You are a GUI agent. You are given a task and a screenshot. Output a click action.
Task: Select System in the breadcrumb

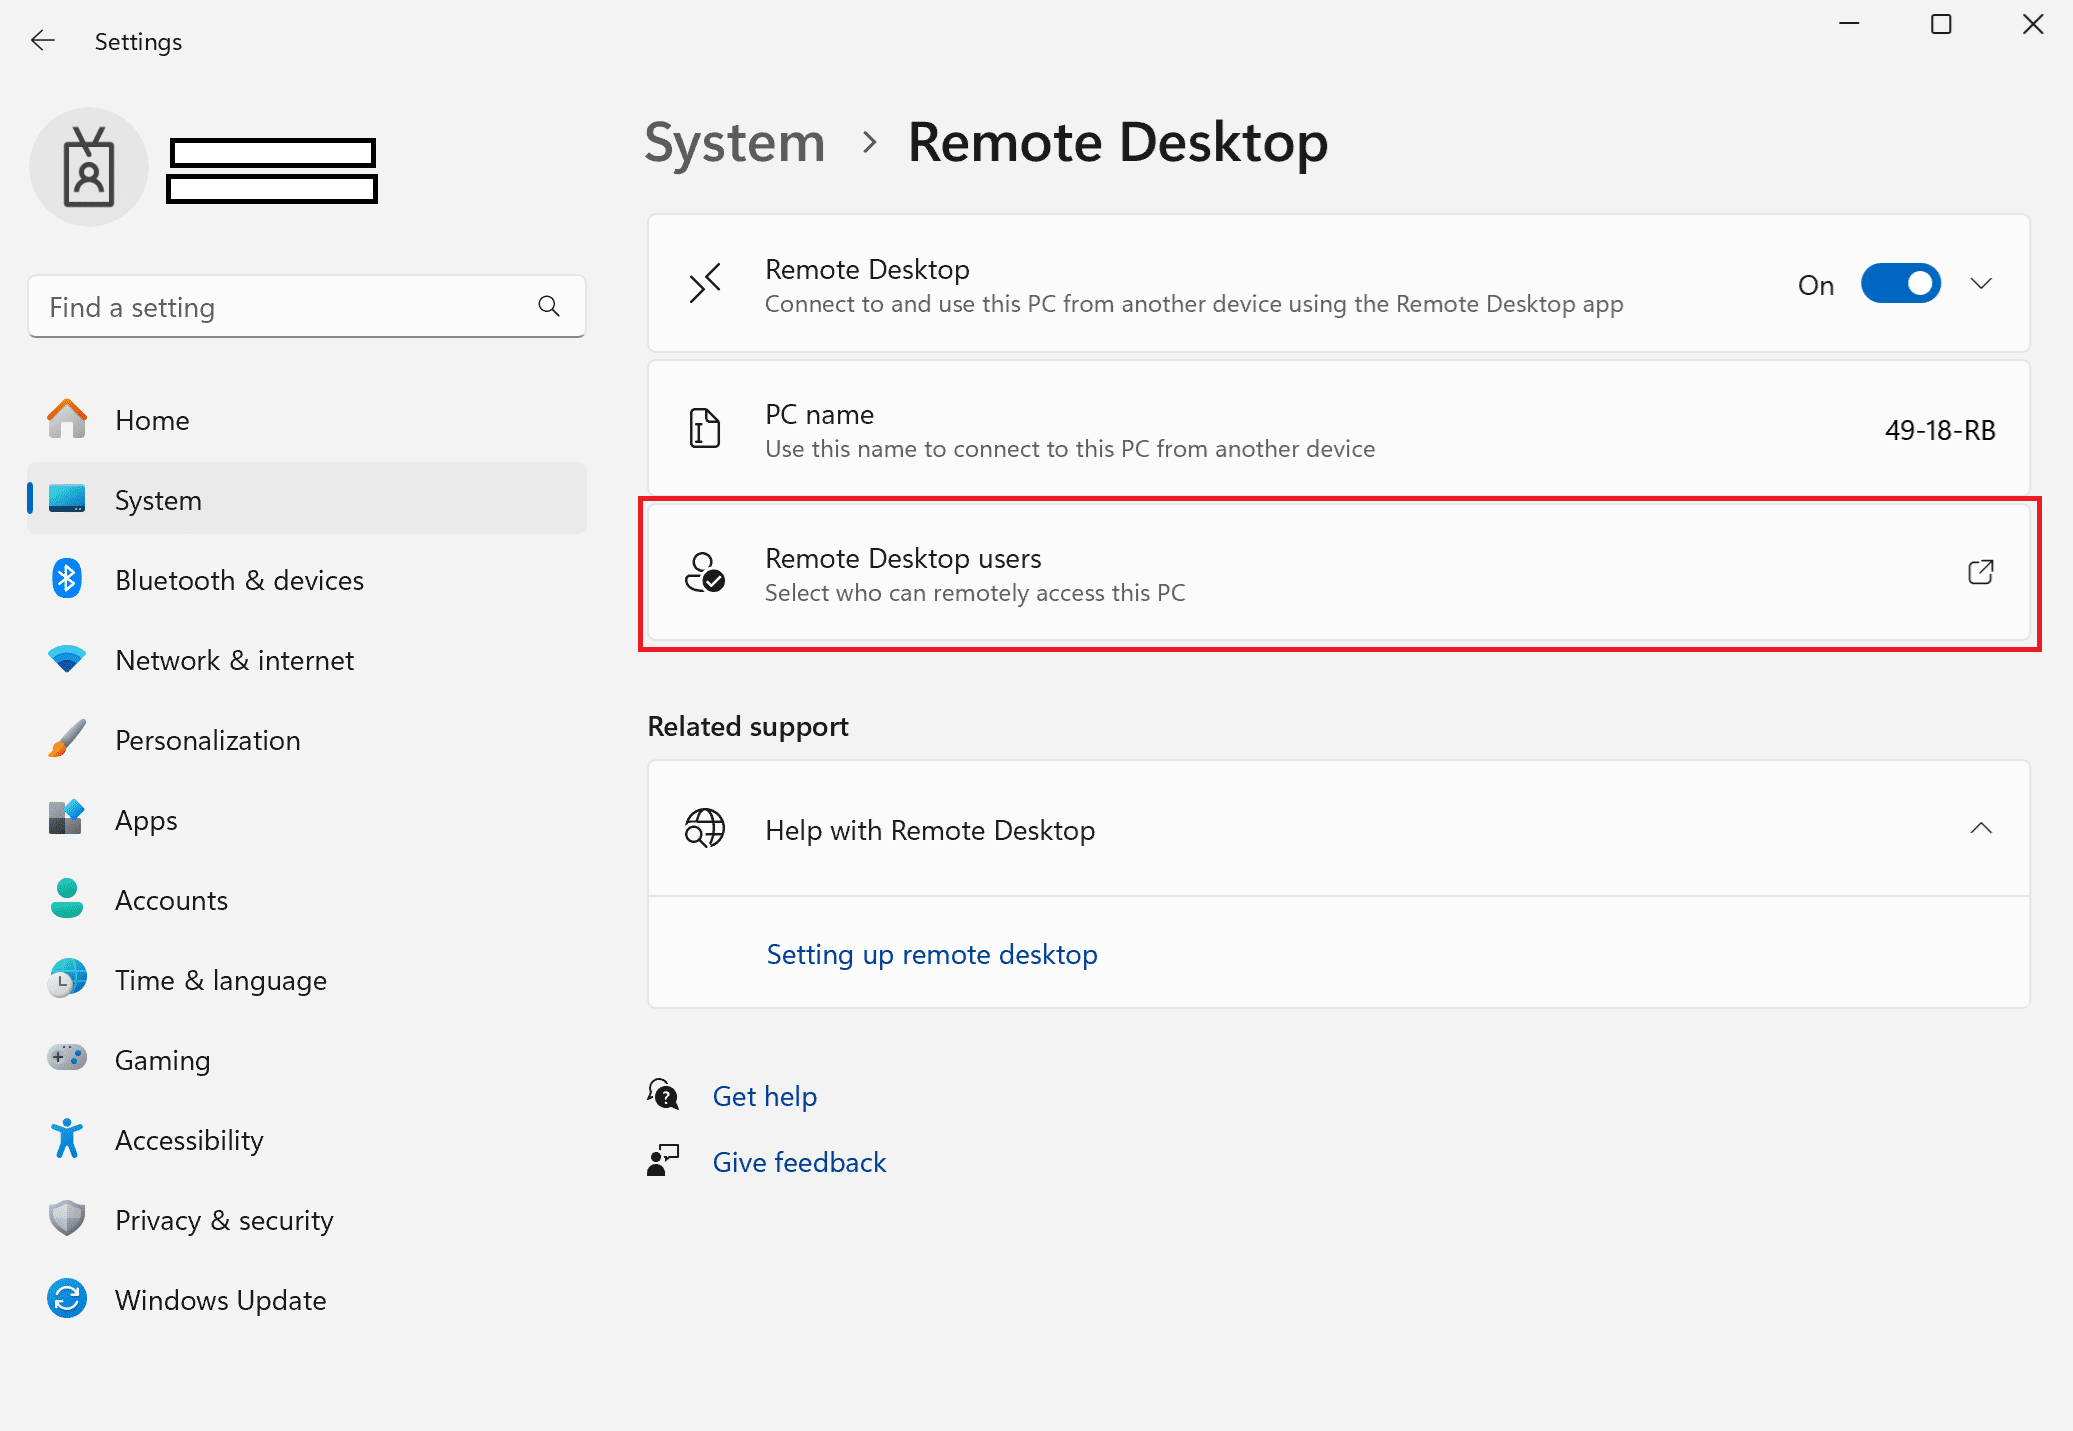734,142
